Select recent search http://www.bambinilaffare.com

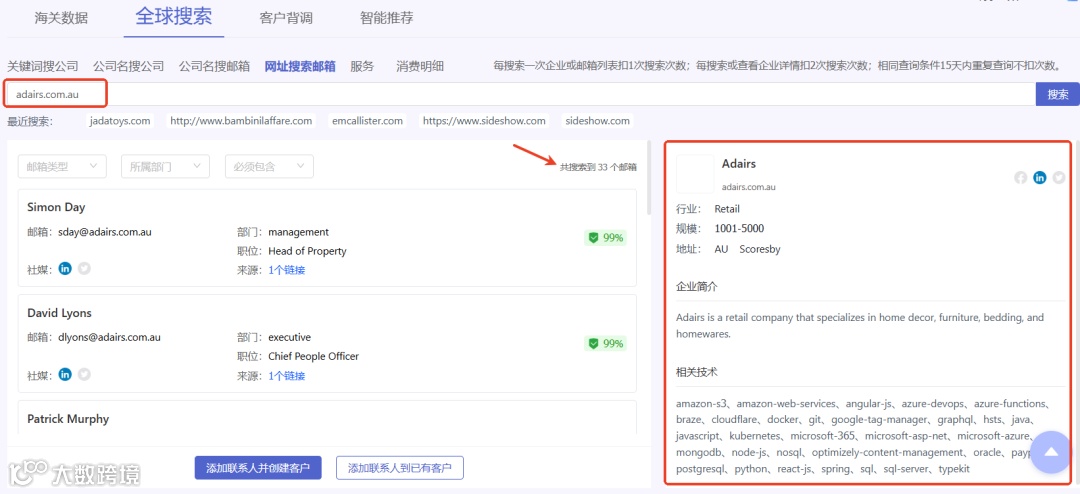[241, 121]
